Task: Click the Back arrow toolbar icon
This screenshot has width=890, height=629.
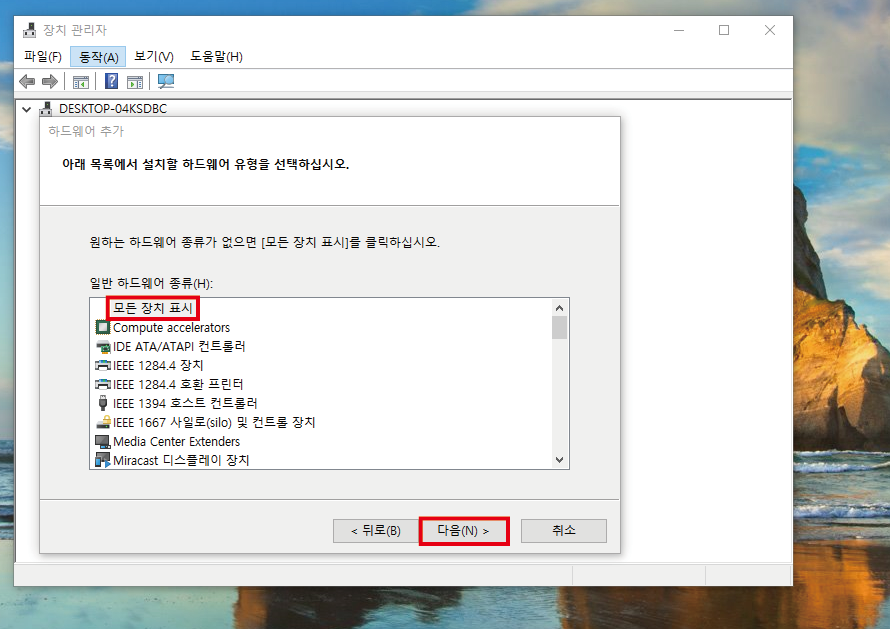Action: pos(27,82)
